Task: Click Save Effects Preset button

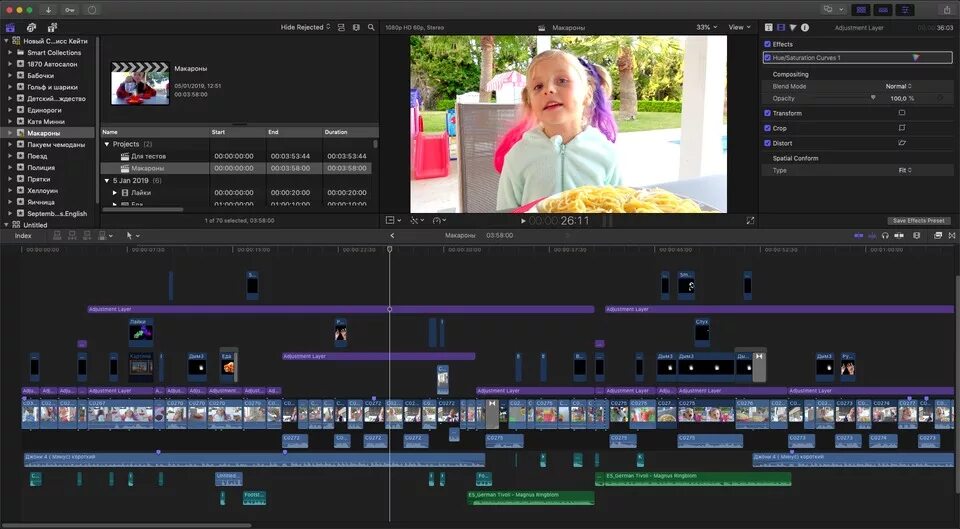Action: coord(918,220)
